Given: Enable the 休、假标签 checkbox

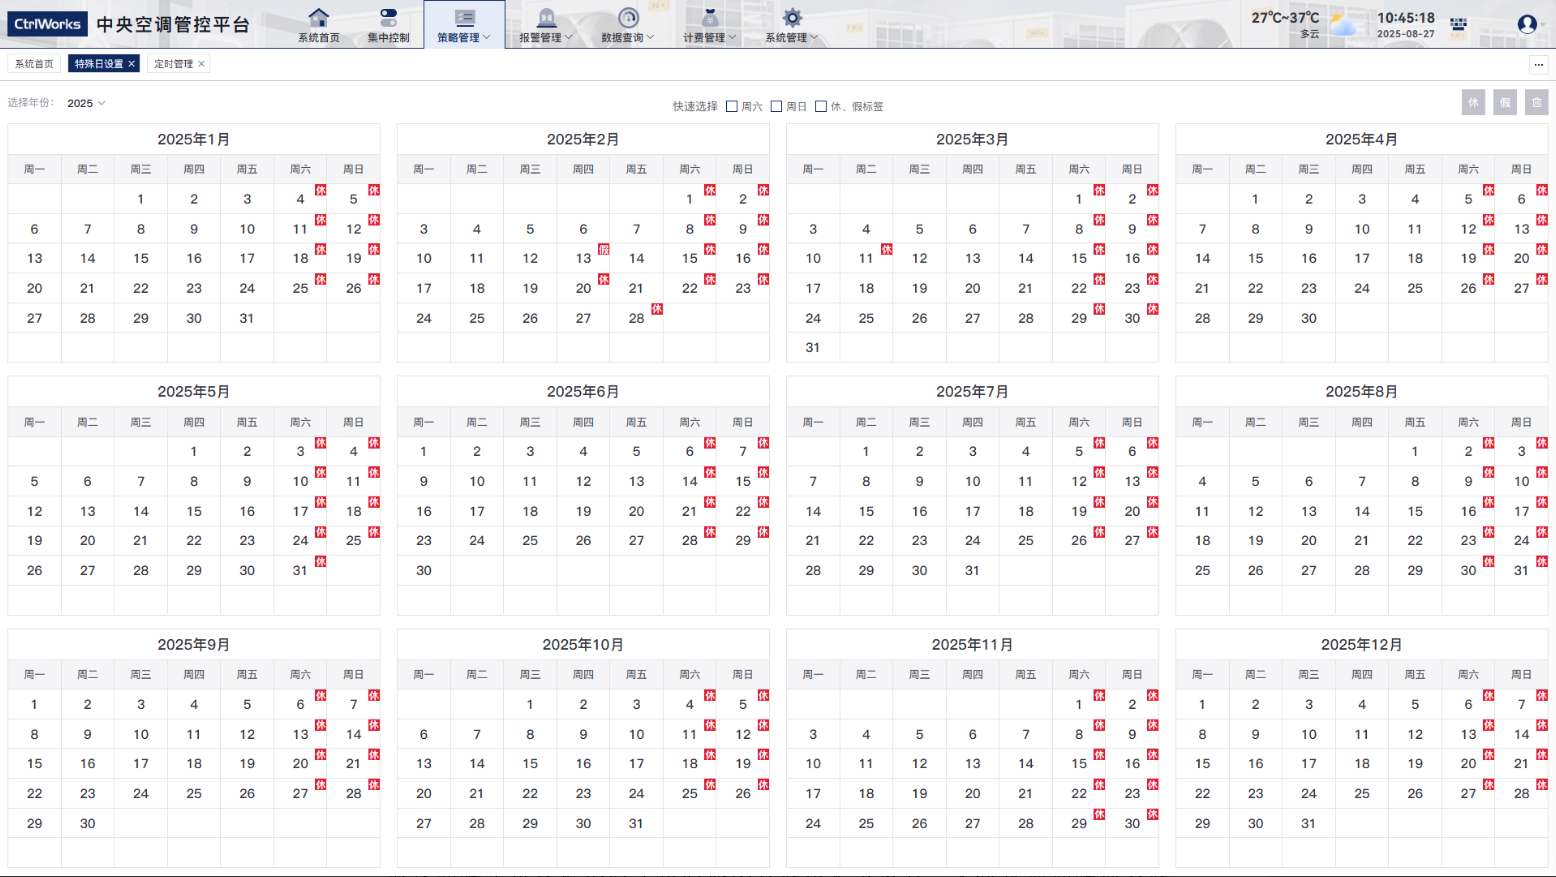Looking at the screenshot, I should point(821,106).
